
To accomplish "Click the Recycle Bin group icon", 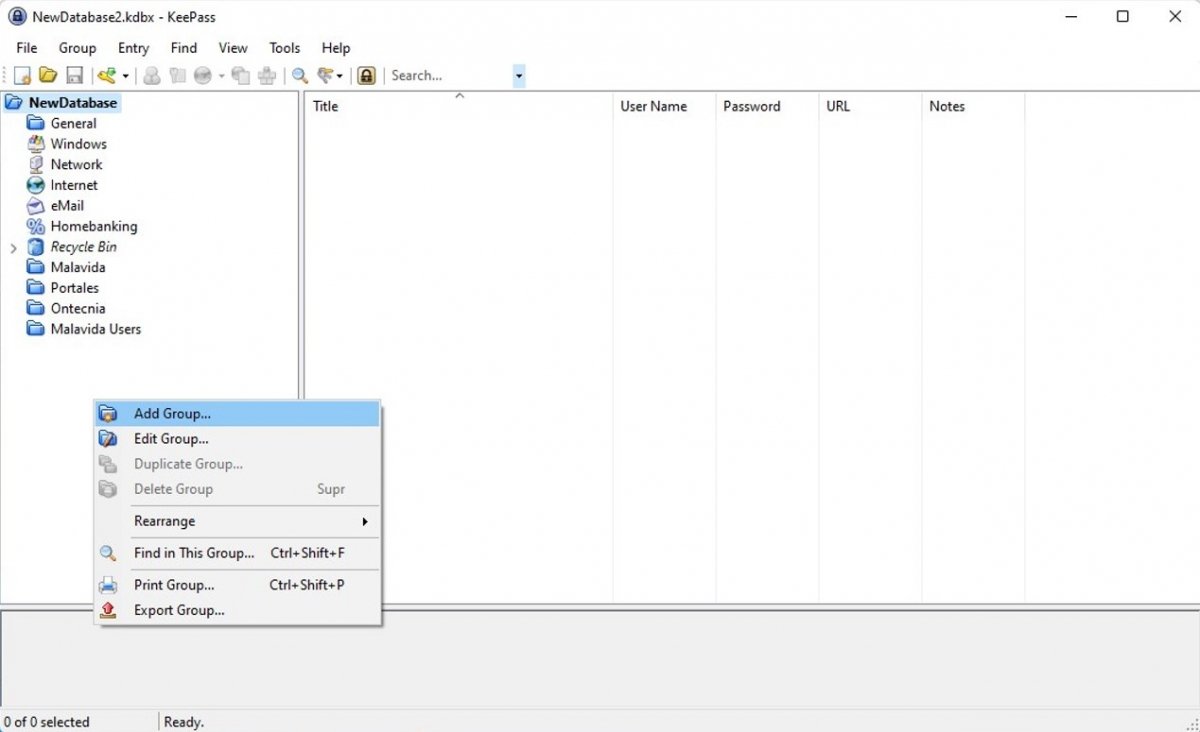I will (35, 247).
